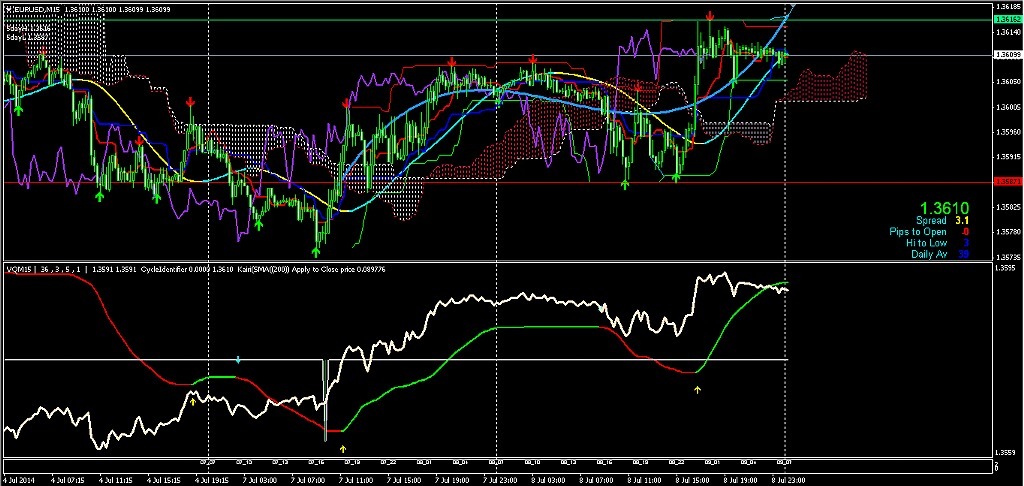Screen dimensions: 1024x486
Task: Click the 7 Jul 23:00 time label
Action: 502,479
